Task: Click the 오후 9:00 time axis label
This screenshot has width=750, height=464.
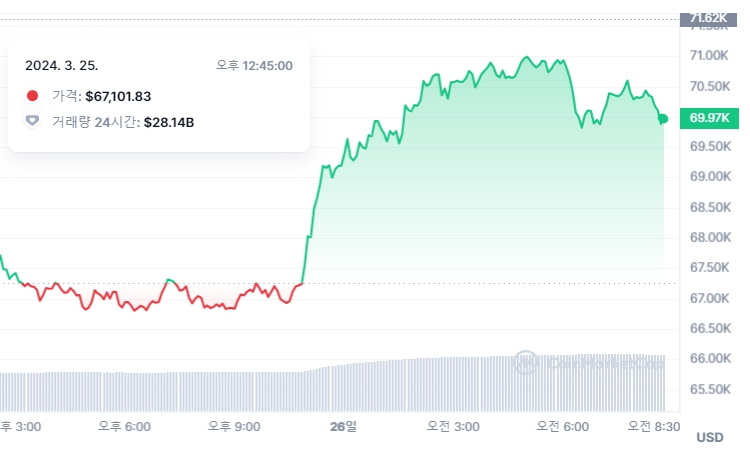Action: (234, 426)
